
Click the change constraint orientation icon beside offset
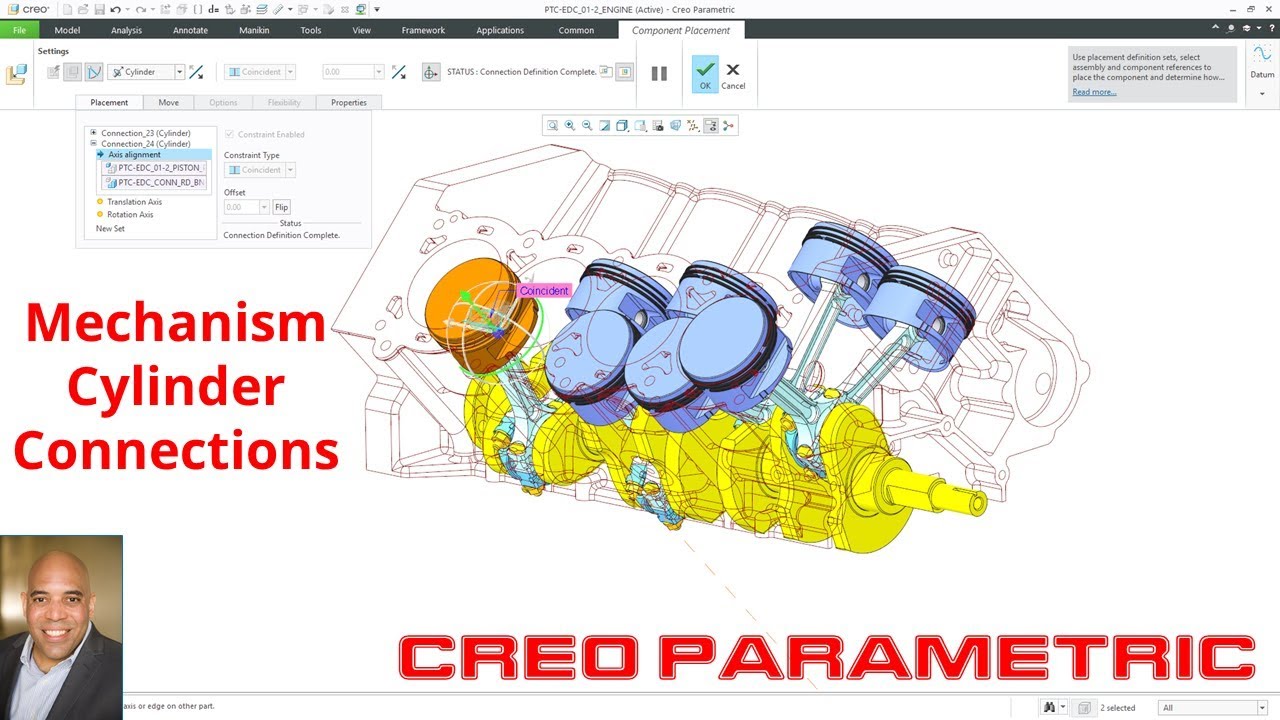click(x=399, y=72)
